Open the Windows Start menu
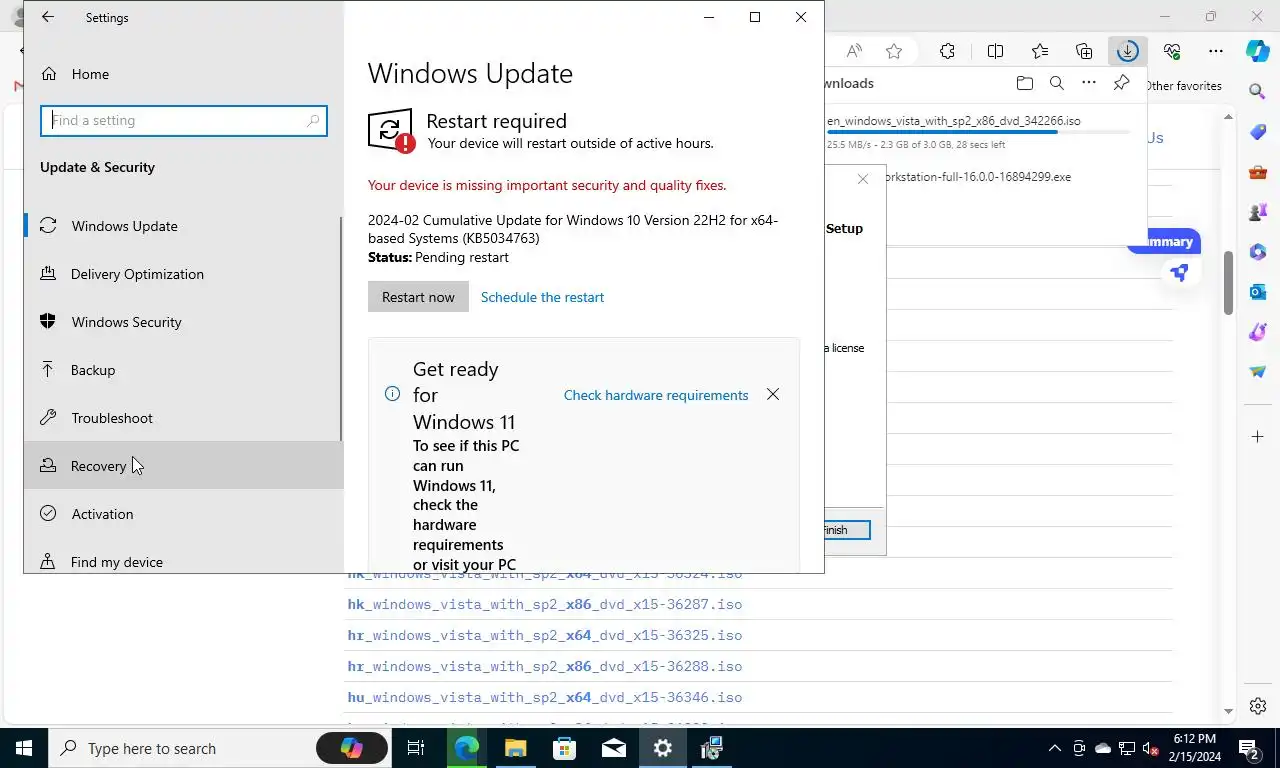The image size is (1280, 768). (24, 748)
